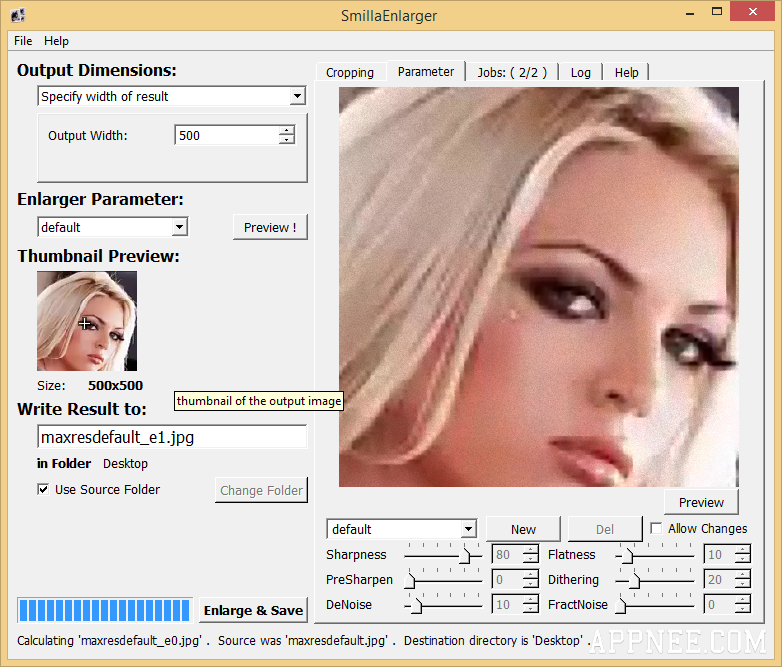
Task: Enable the Allow Changes checkbox
Action: coord(656,528)
